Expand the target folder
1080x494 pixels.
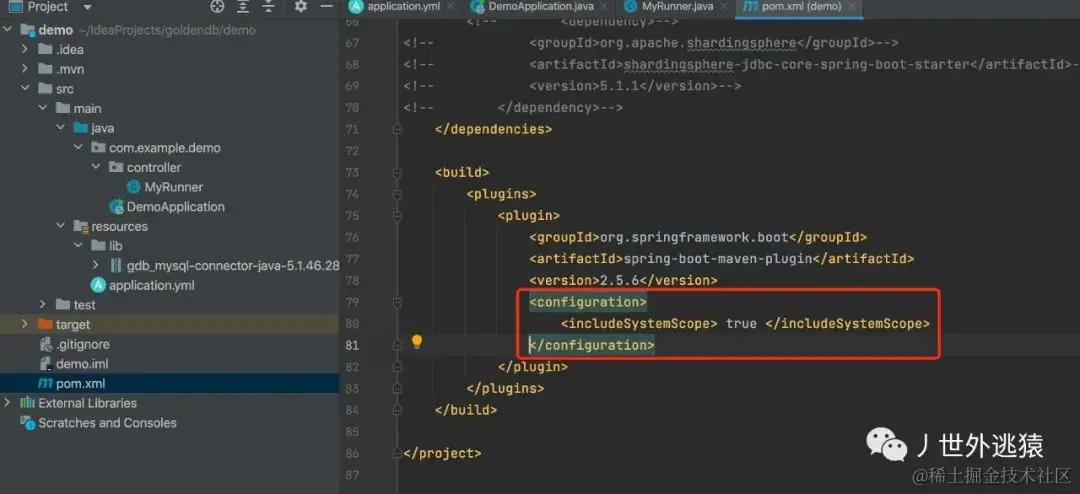point(25,324)
